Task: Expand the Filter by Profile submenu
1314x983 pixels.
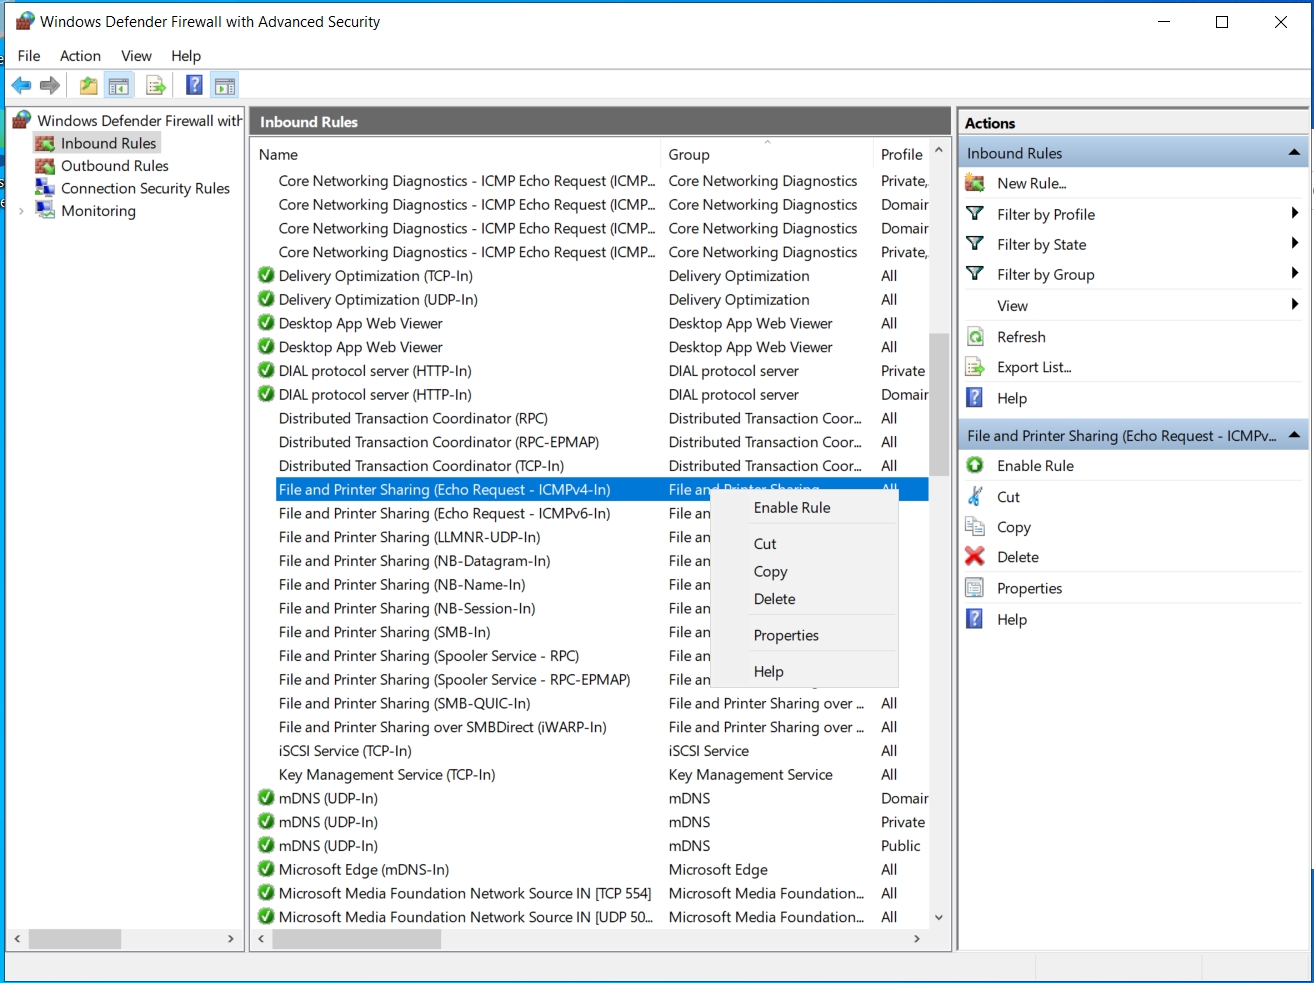Action: (x=1294, y=214)
